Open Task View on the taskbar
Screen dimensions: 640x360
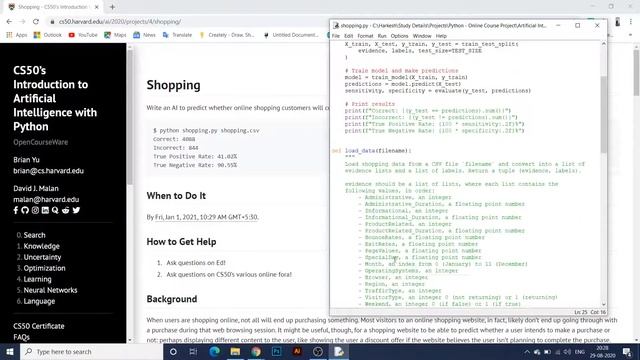tap(193, 351)
